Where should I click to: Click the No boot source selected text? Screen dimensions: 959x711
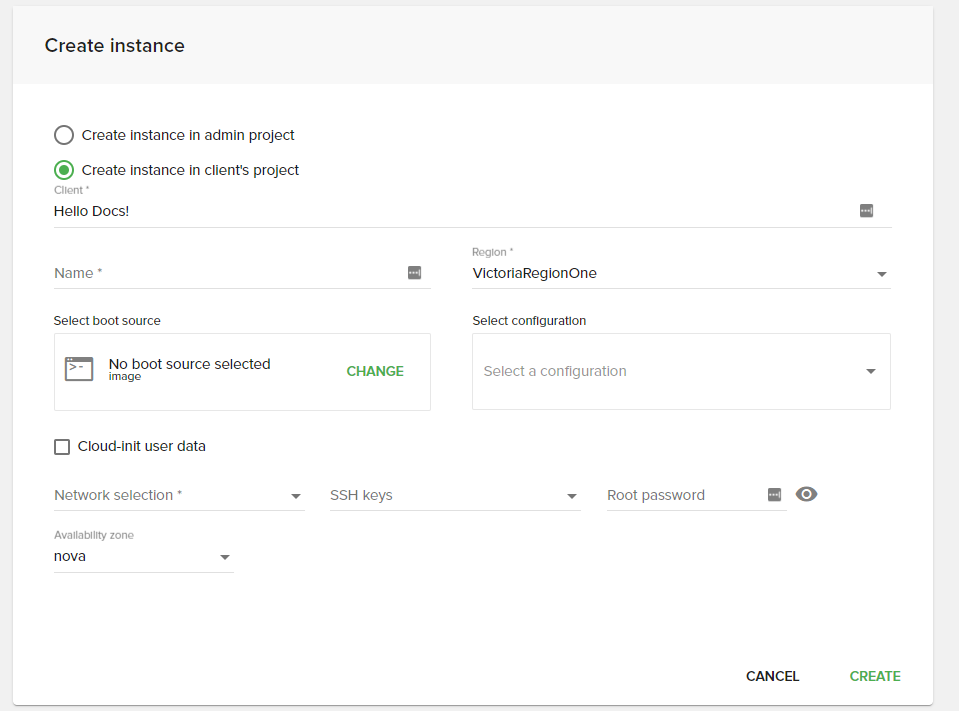coord(189,364)
